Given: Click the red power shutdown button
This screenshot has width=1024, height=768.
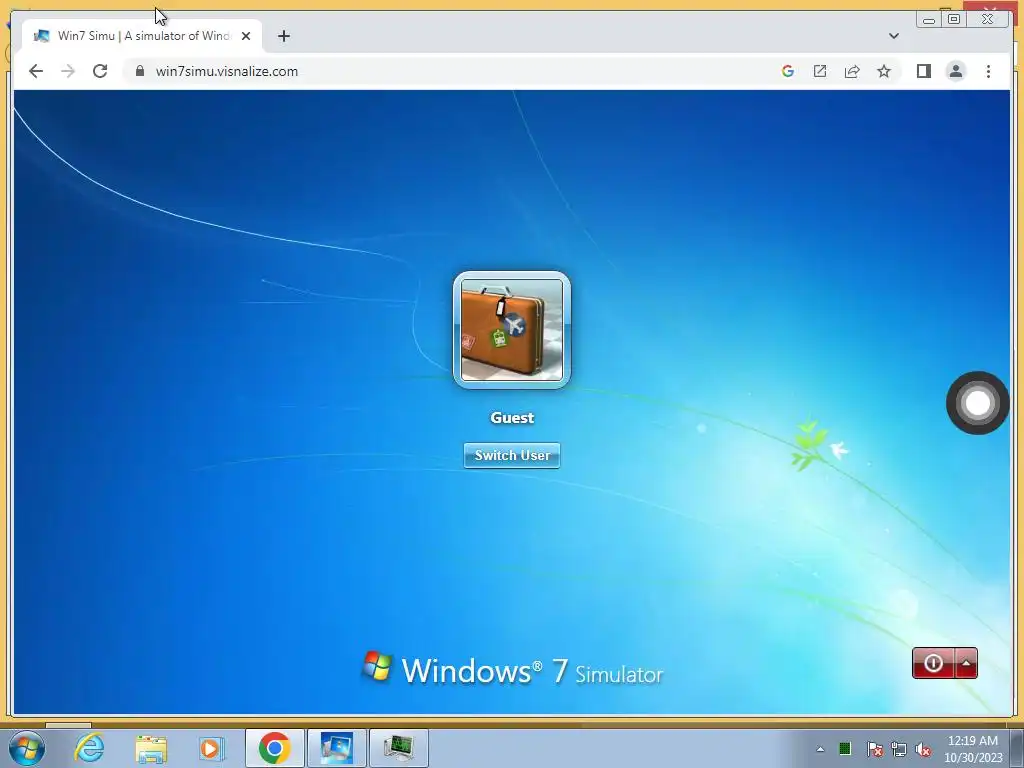Looking at the screenshot, I should coord(933,663).
